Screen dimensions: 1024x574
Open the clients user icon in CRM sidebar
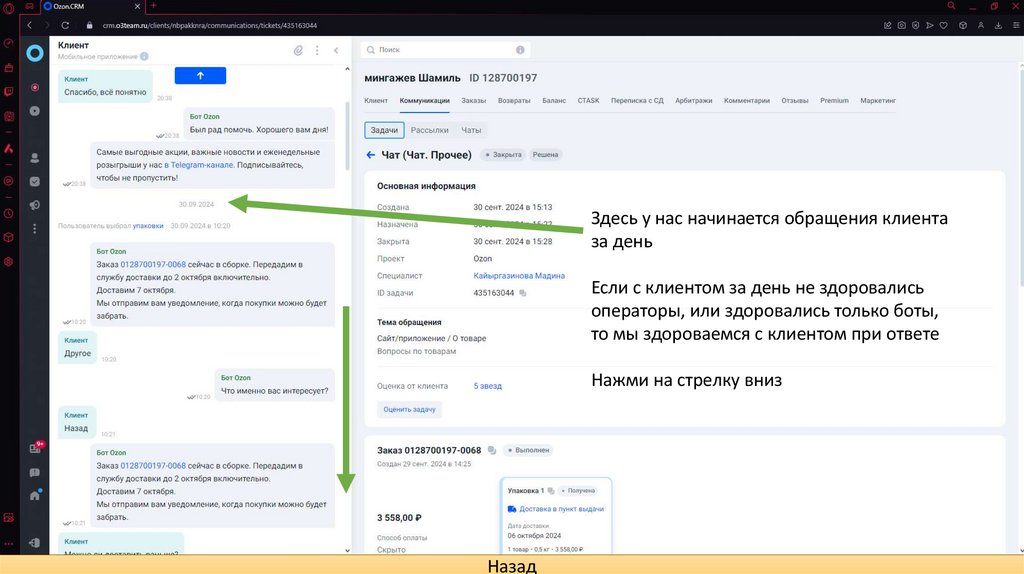35,157
